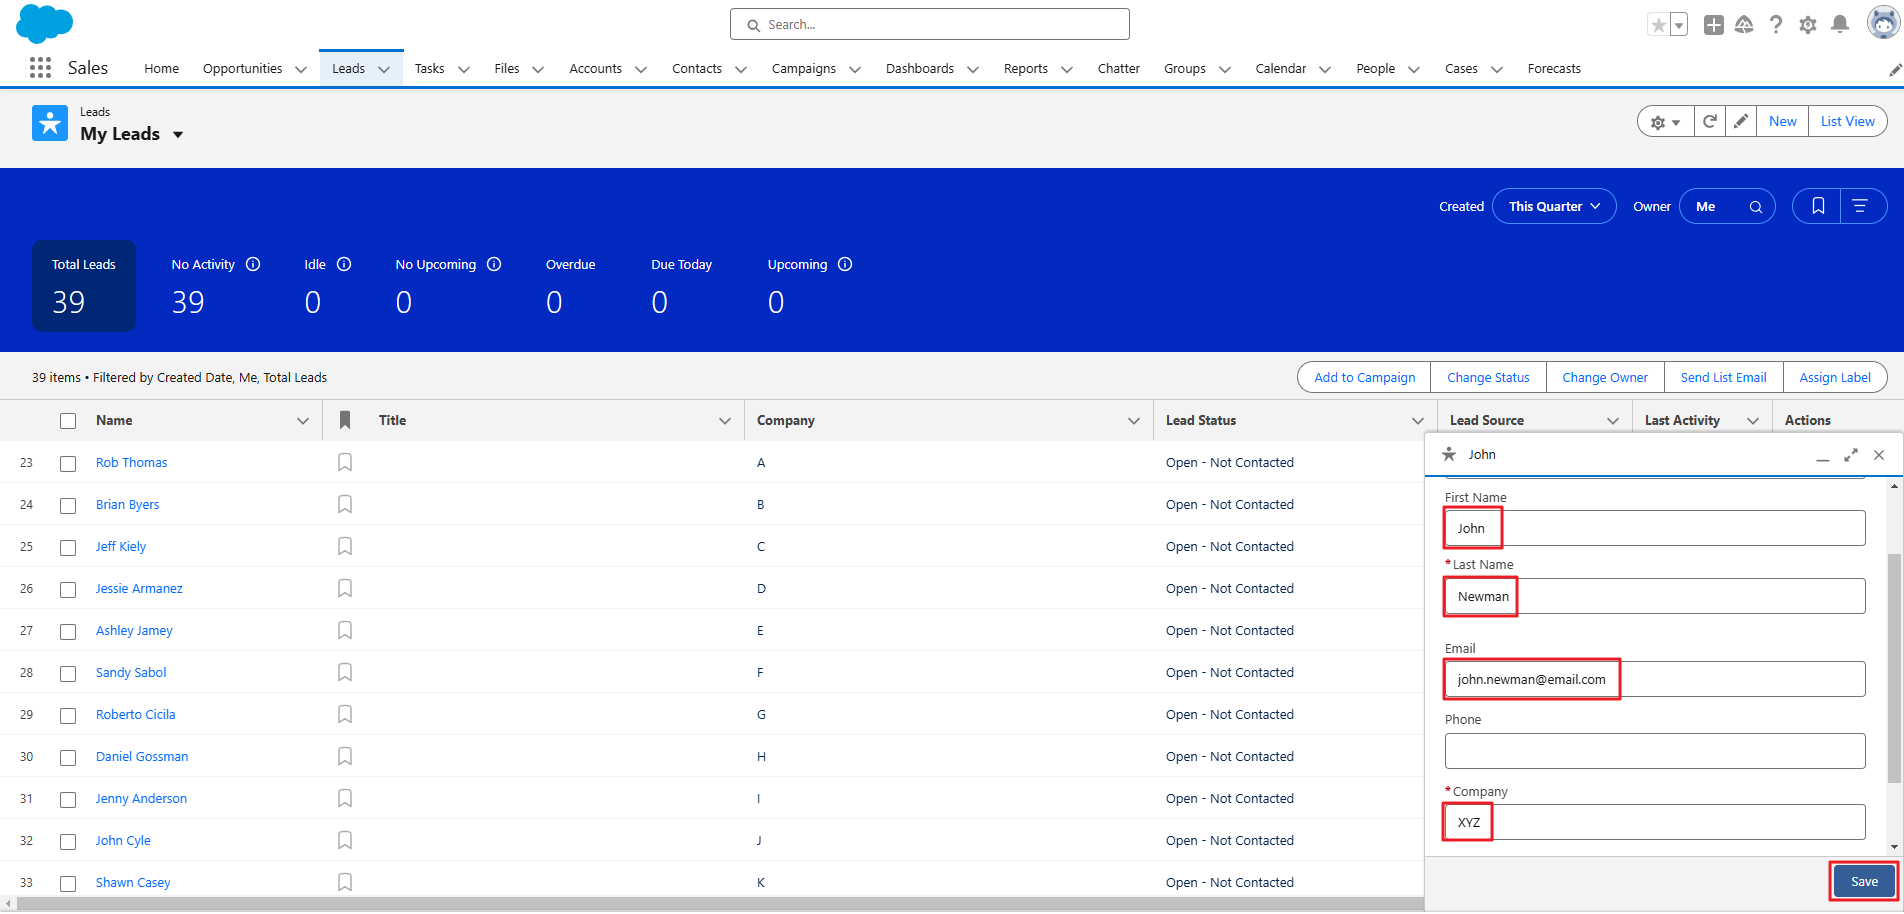Open the My Leads list view dropdown

point(178,135)
